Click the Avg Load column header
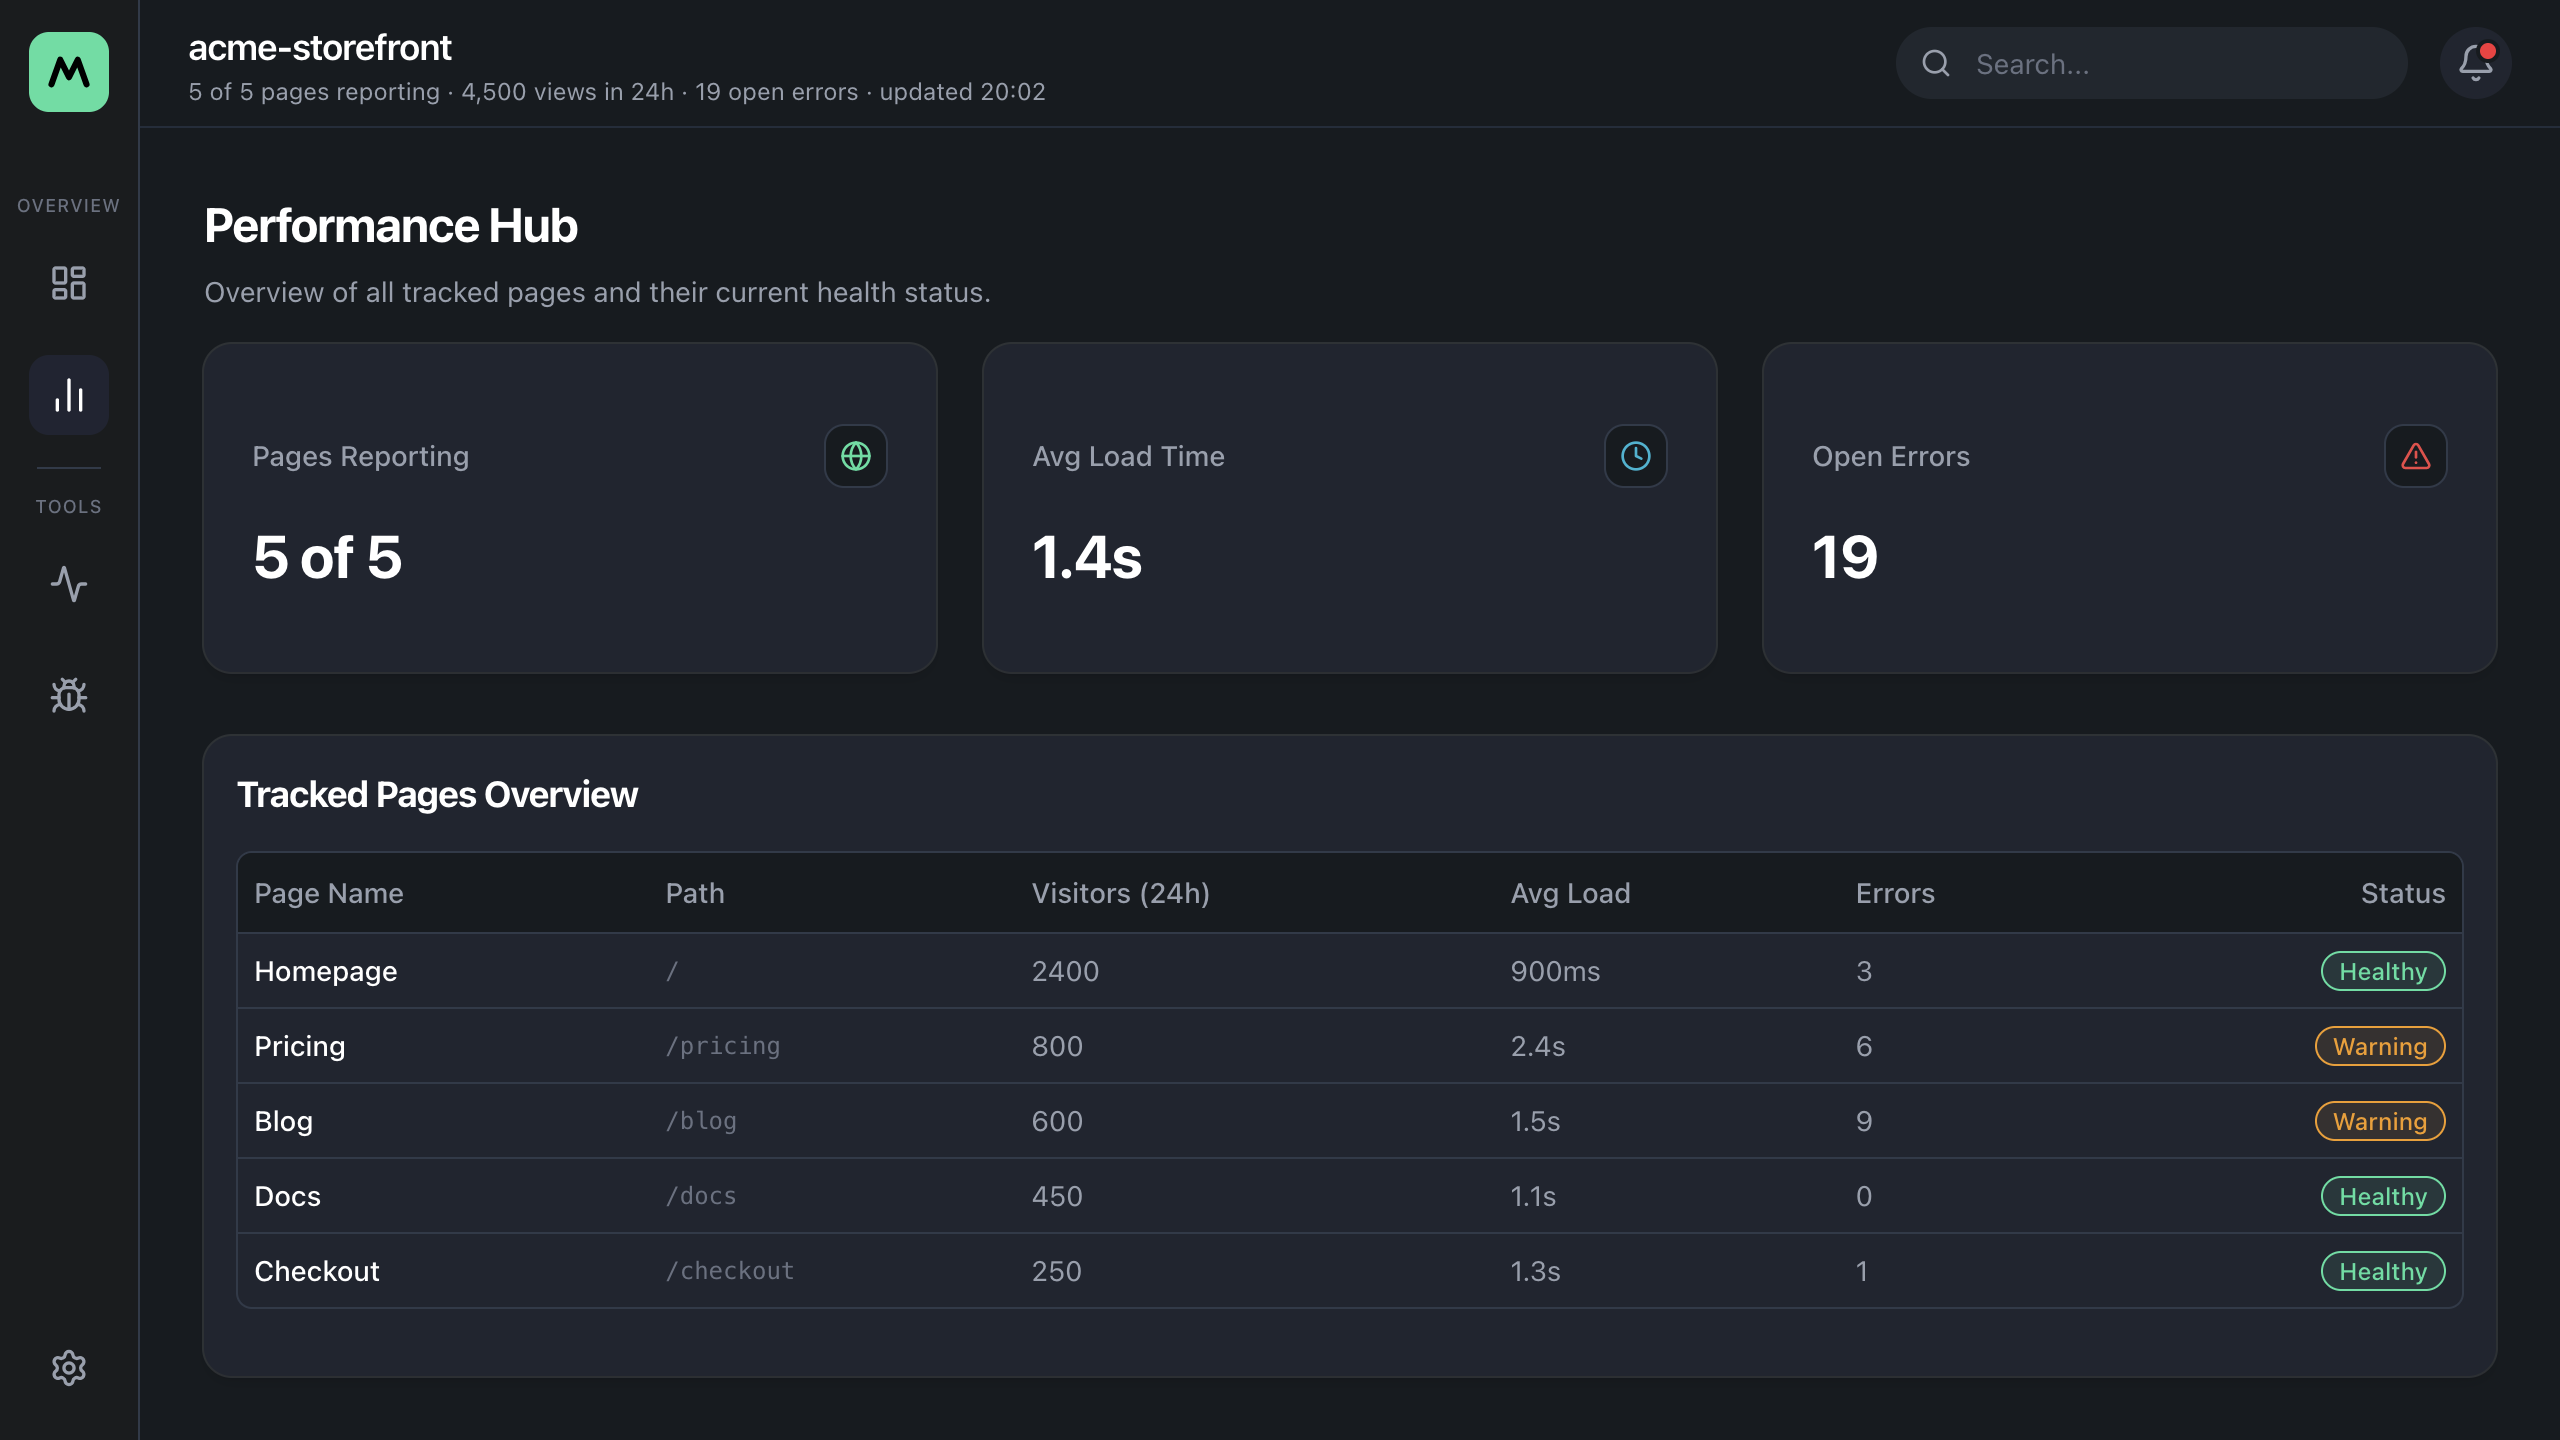 1570,893
